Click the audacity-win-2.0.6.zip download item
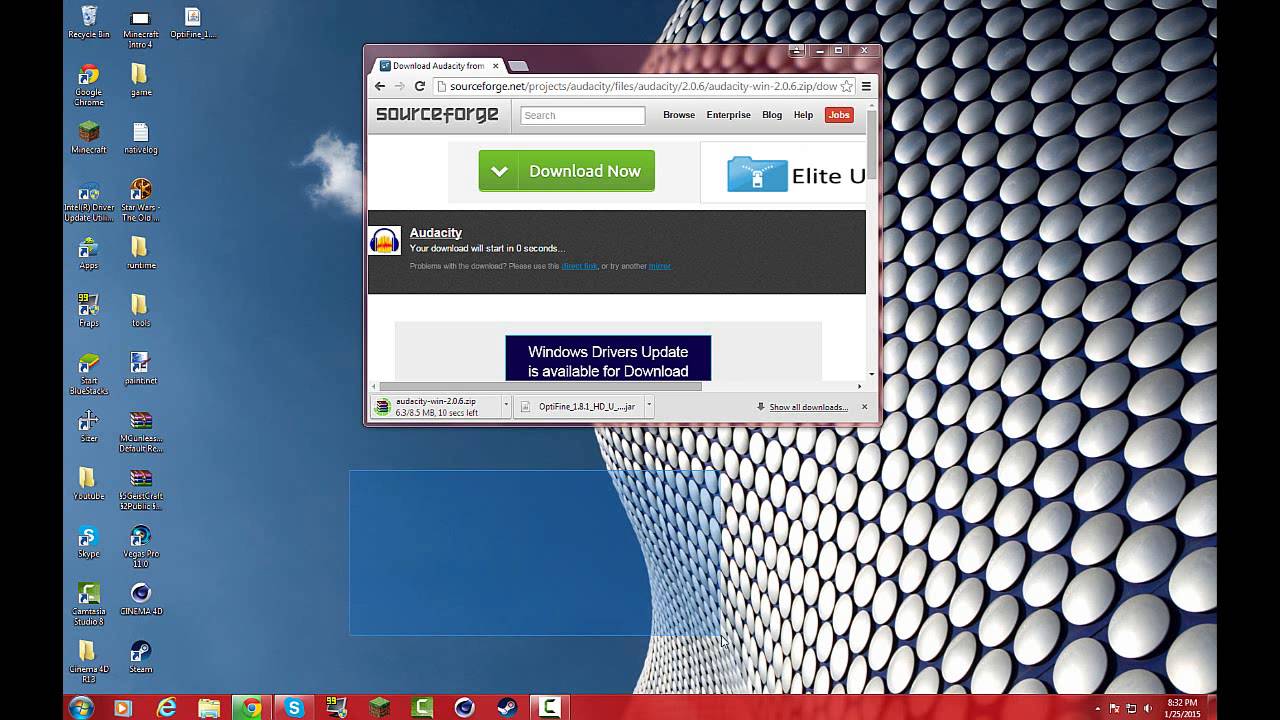 pyautogui.click(x=436, y=406)
